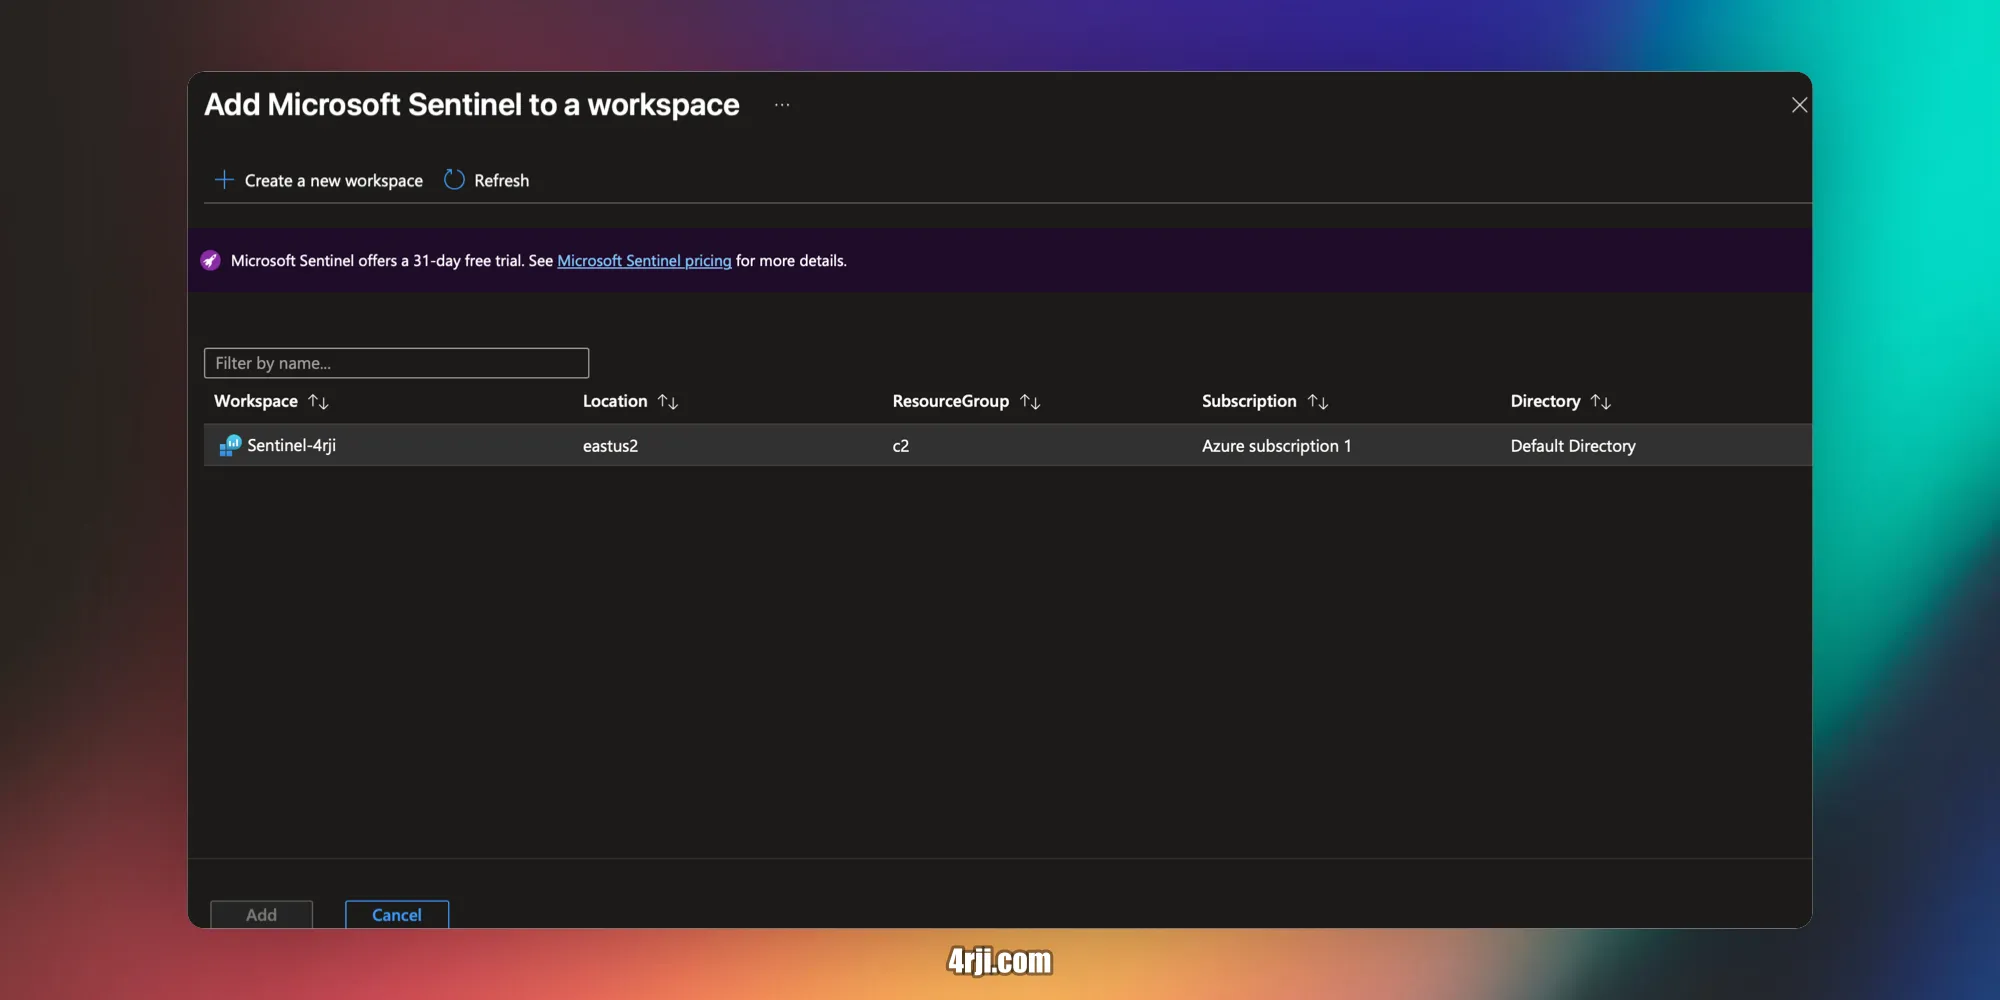Click the workspace icon beside Sentinel-4rji
The height and width of the screenshot is (1000, 2000).
[229, 445]
